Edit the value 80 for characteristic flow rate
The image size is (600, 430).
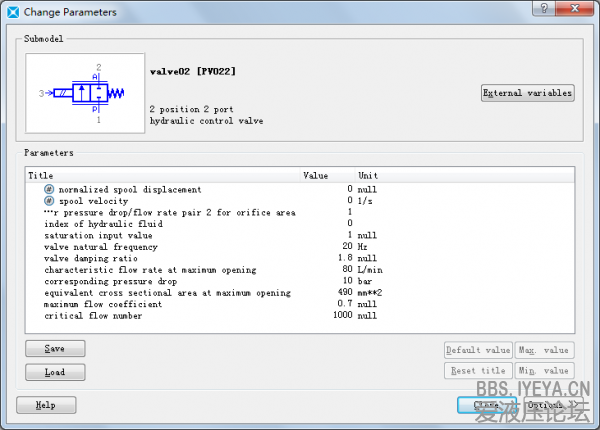346,270
